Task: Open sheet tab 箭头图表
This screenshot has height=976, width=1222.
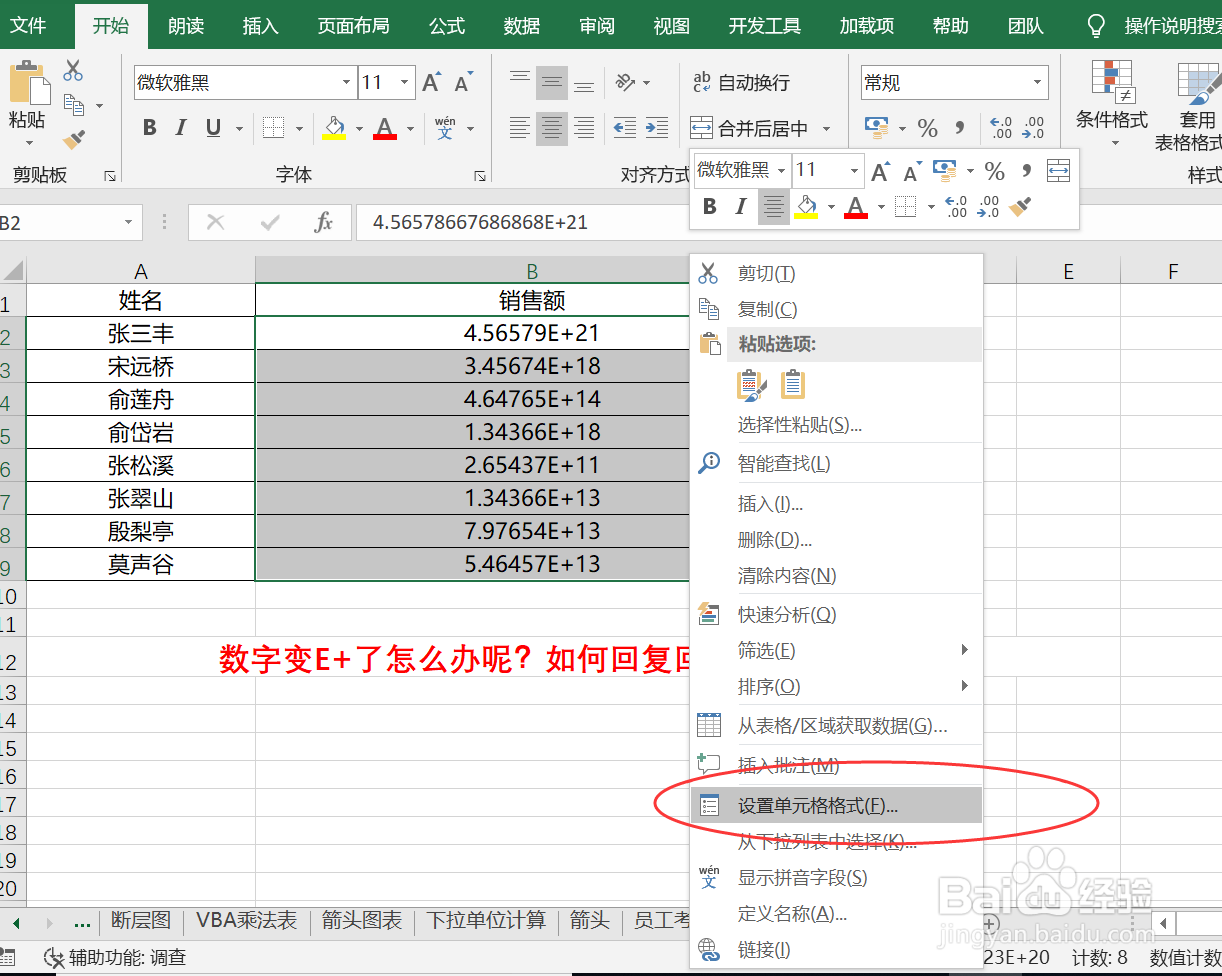Action: [x=362, y=920]
